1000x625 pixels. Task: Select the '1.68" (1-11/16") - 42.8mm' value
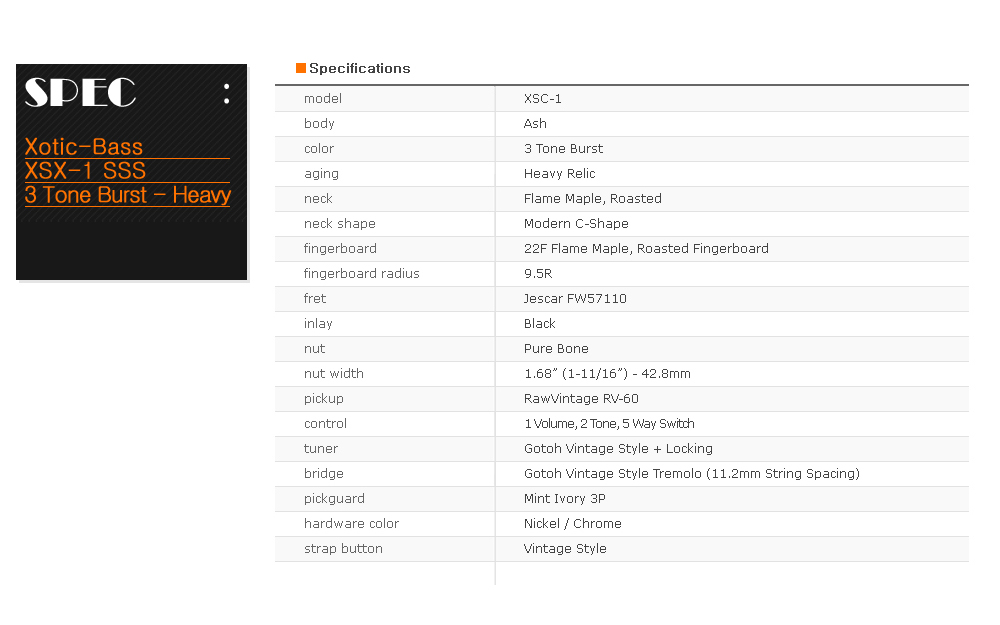[607, 374]
